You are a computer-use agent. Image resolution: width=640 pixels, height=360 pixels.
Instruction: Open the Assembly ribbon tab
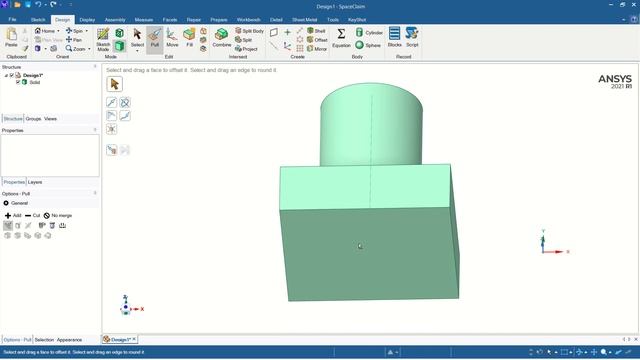[x=115, y=20]
